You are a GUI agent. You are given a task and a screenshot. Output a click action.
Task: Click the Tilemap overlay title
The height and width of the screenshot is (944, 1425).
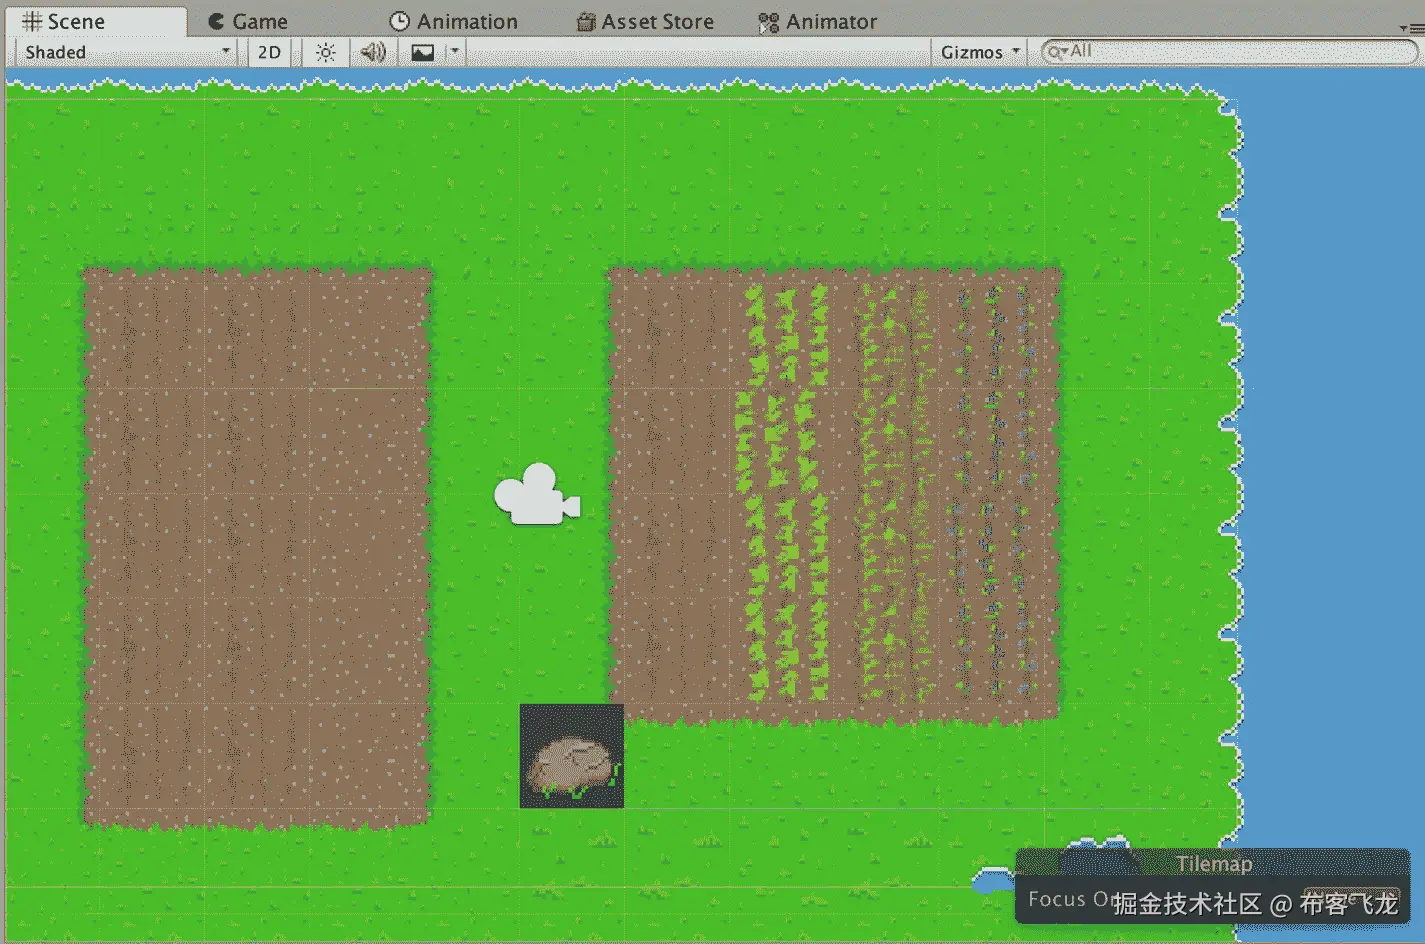pos(1213,863)
